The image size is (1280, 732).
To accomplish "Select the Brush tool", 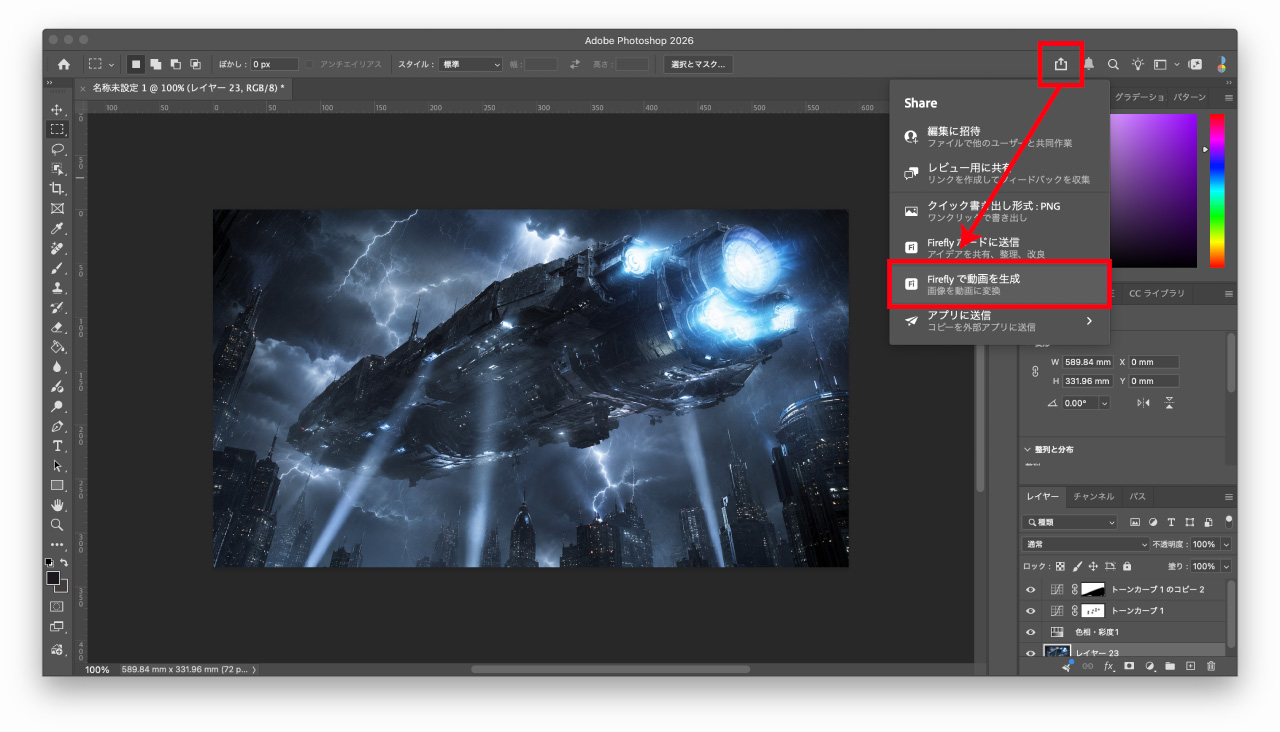I will [57, 268].
